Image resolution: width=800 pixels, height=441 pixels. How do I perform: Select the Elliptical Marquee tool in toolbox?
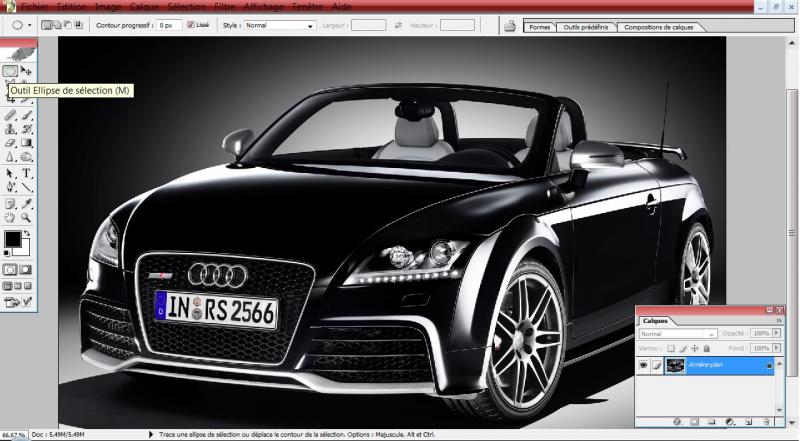tap(10, 70)
